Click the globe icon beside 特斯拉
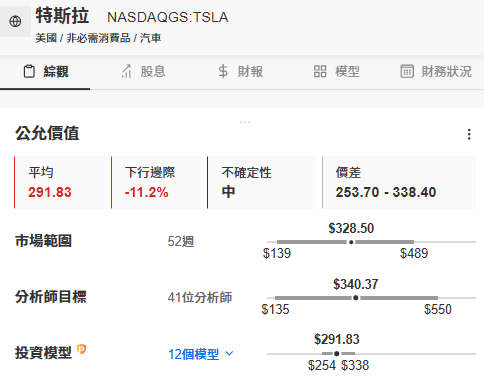The height and width of the screenshot is (380, 484). pos(15,21)
